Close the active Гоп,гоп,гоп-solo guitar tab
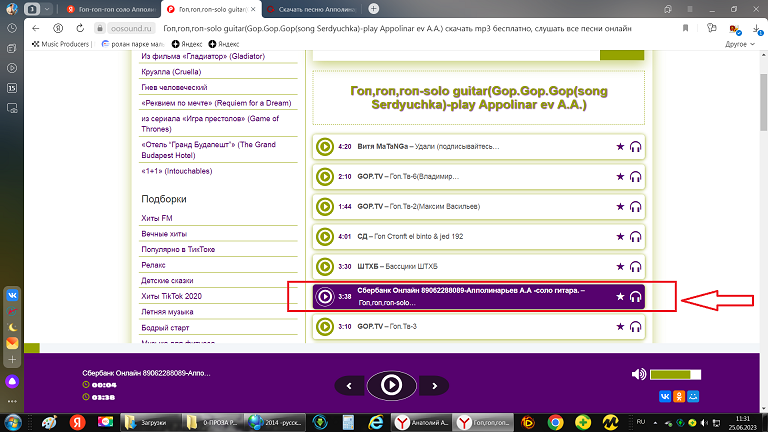 [x=253, y=9]
